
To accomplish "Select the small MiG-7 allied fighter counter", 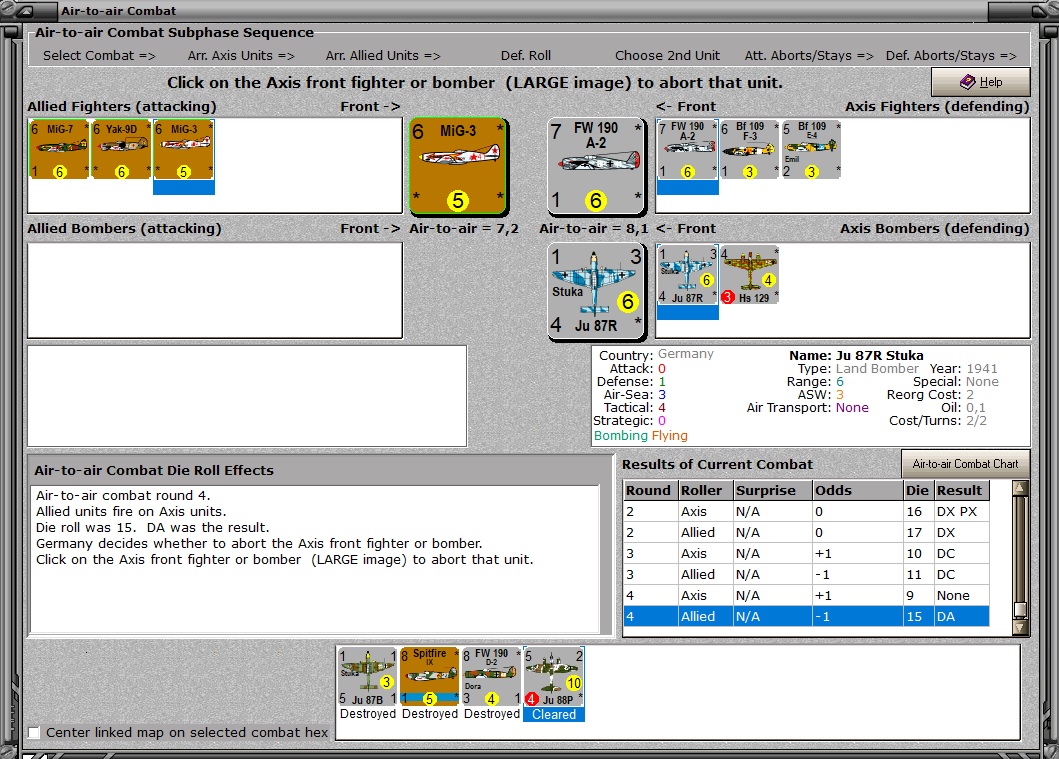I will pyautogui.click(x=59, y=149).
